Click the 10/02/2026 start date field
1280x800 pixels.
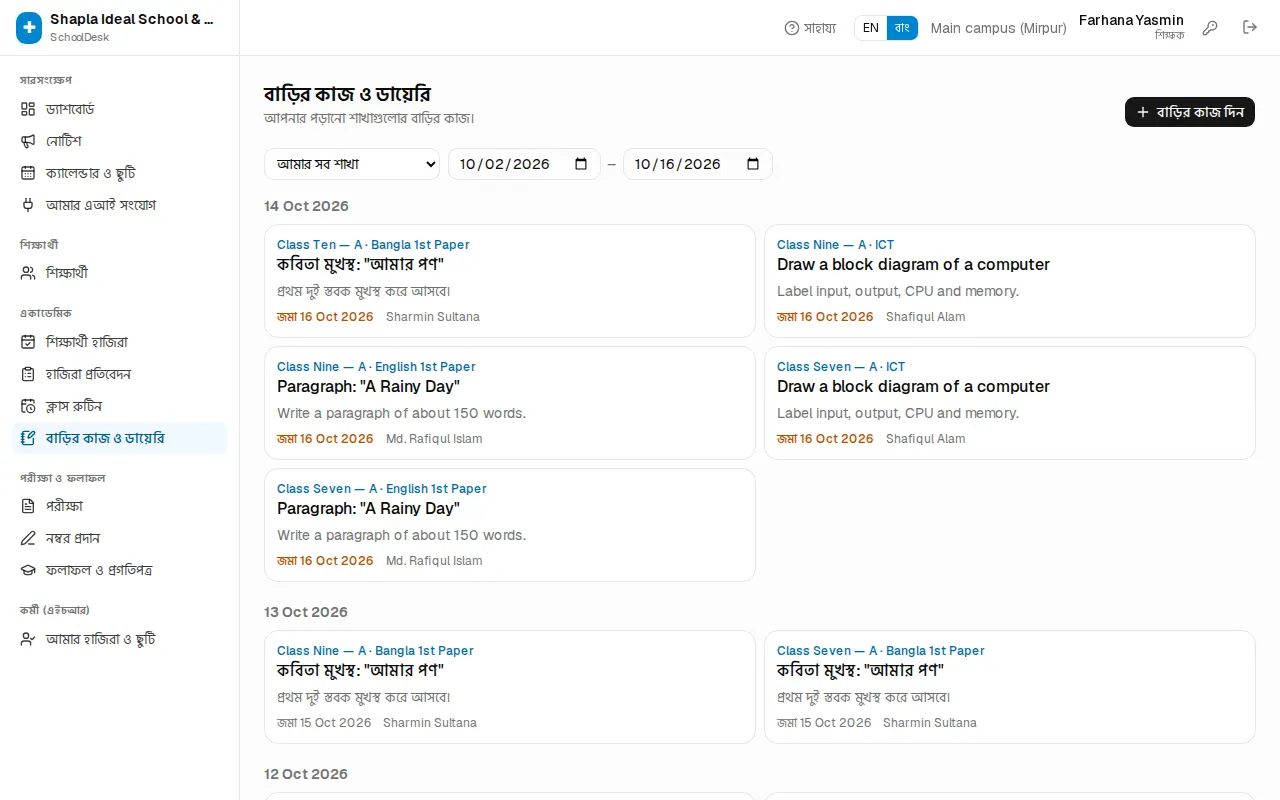pyautogui.click(x=524, y=164)
